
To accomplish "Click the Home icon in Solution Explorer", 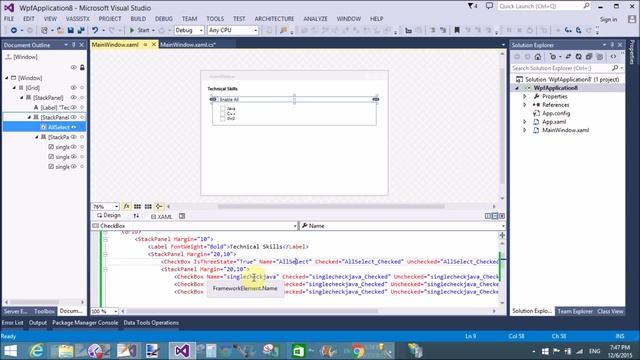I will 538,57.
